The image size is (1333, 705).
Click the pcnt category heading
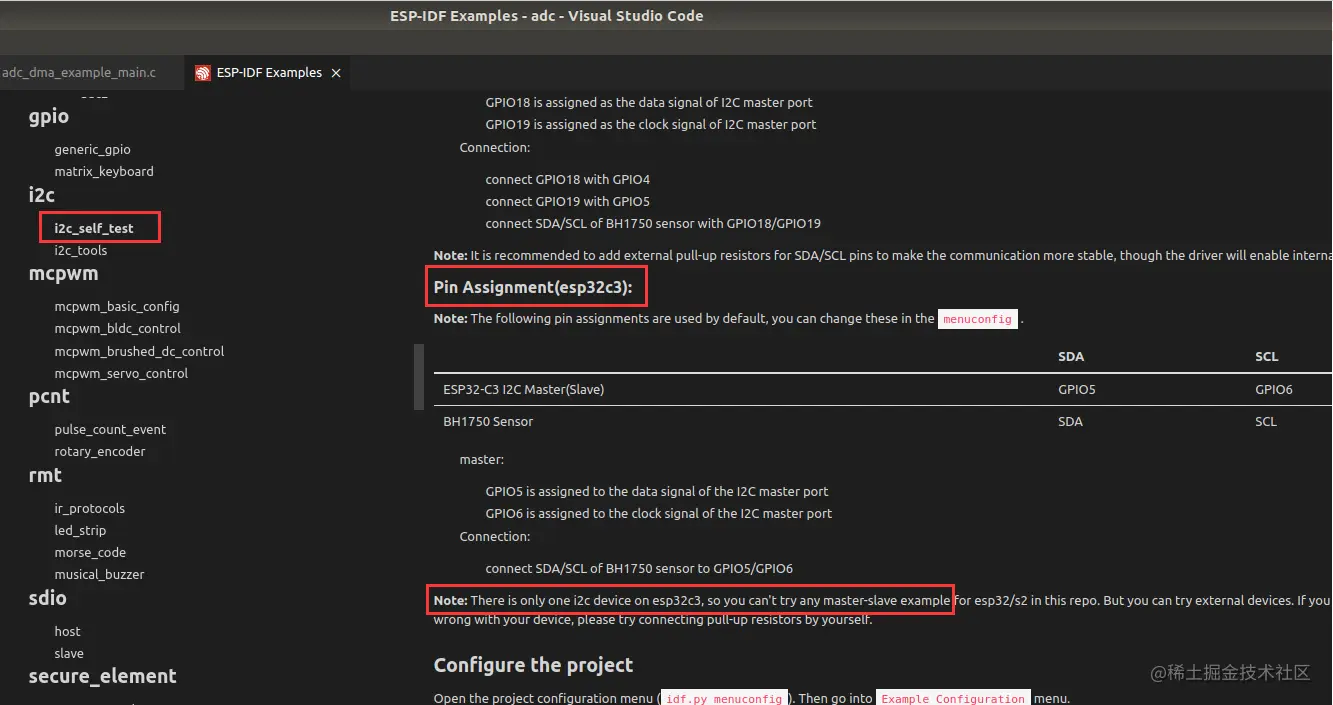49,396
